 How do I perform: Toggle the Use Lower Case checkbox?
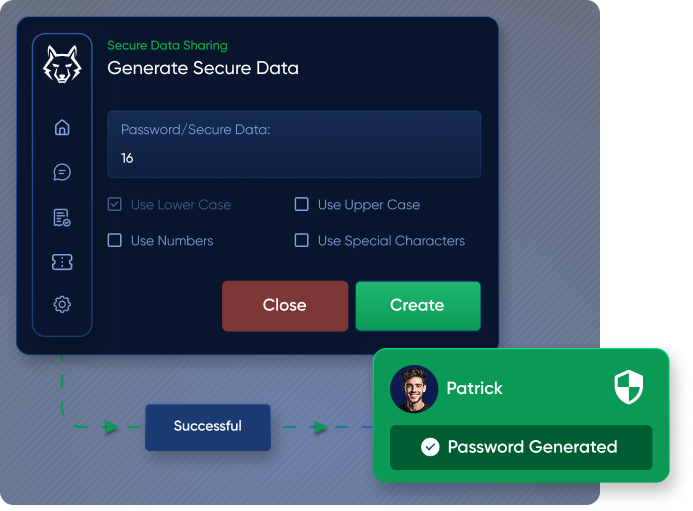tap(115, 205)
